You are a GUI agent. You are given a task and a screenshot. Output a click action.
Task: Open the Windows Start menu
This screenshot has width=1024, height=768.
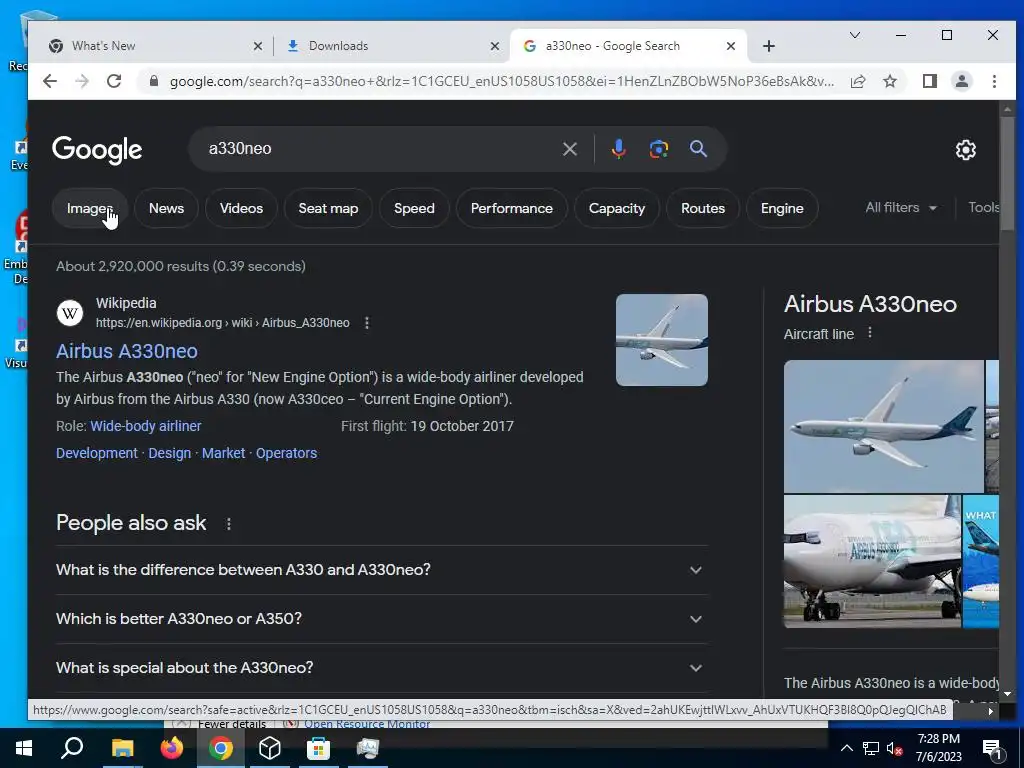click(x=24, y=748)
